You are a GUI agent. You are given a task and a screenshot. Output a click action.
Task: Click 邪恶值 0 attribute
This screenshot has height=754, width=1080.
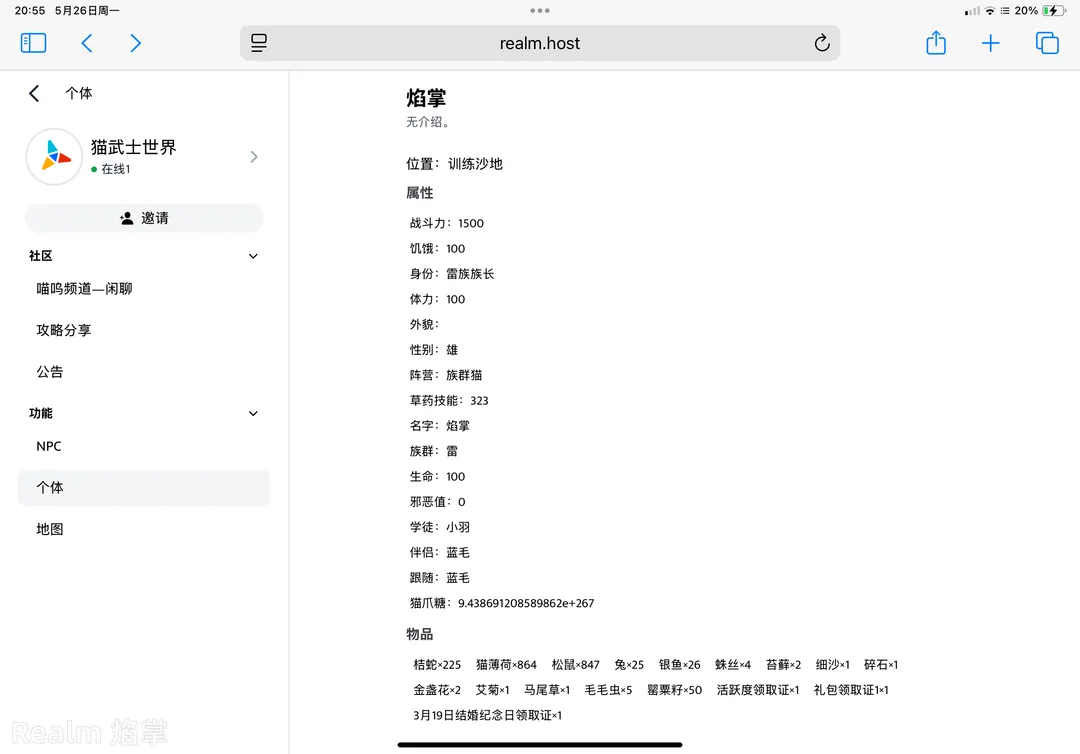(x=437, y=502)
